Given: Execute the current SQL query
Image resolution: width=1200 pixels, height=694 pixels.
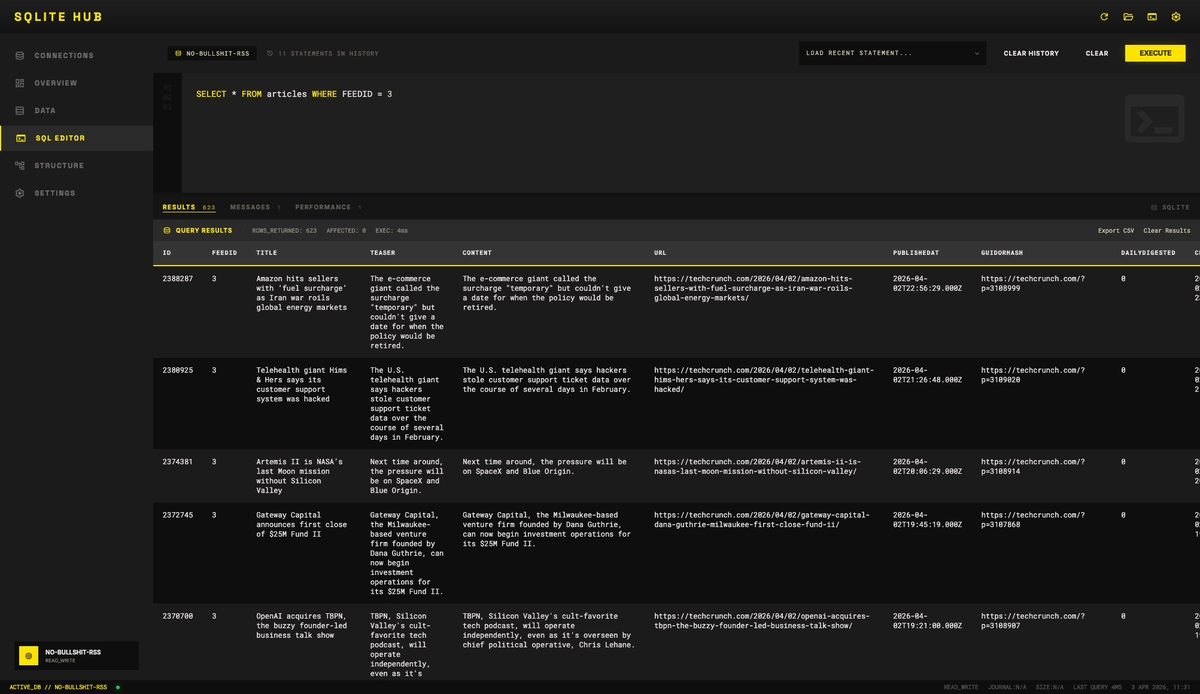Looking at the screenshot, I should [x=1155, y=52].
